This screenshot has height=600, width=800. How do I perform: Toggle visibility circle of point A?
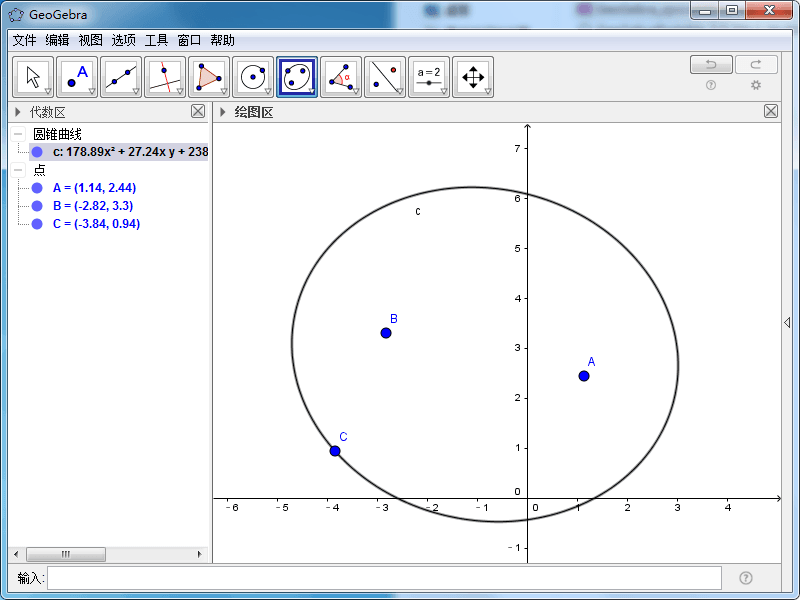click(x=37, y=188)
